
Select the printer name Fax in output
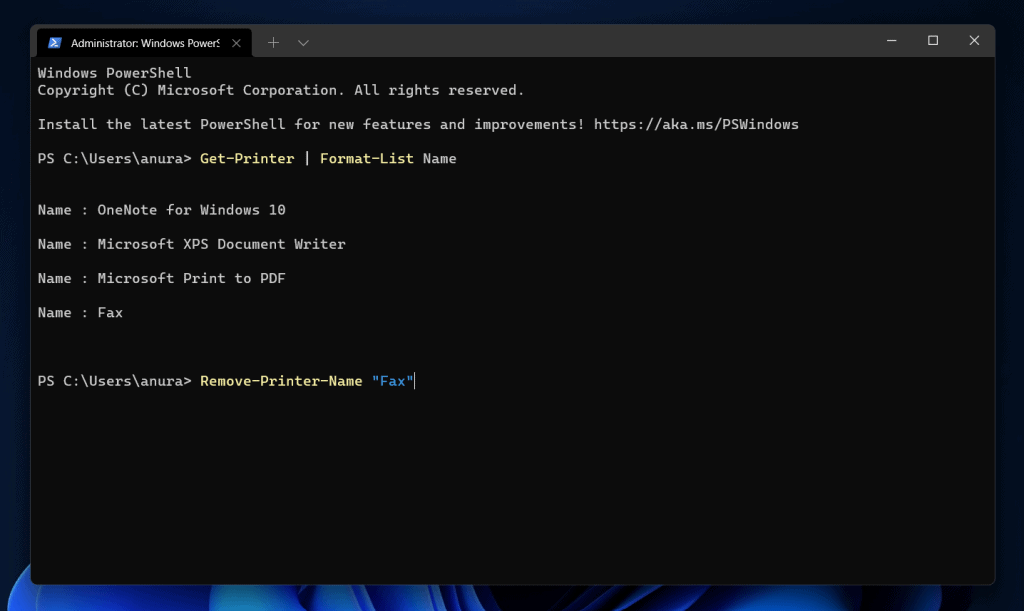coord(109,312)
